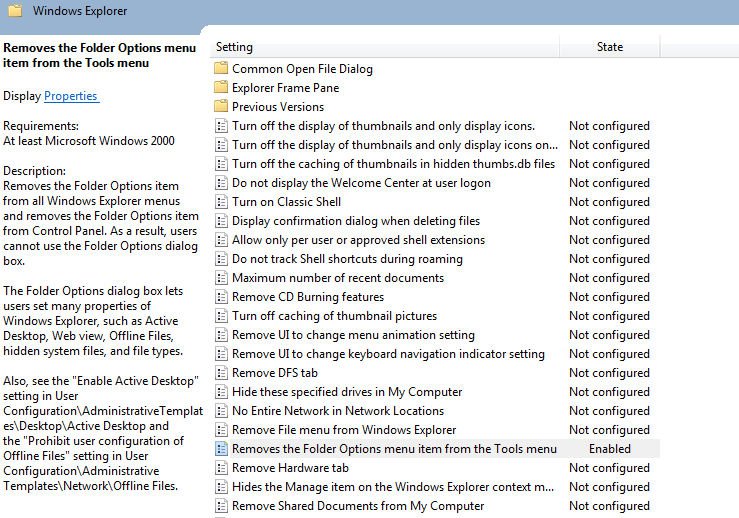This screenshot has width=739, height=518.
Task: Click icon for Removes the Folder Options menu item
Action: pos(221,449)
